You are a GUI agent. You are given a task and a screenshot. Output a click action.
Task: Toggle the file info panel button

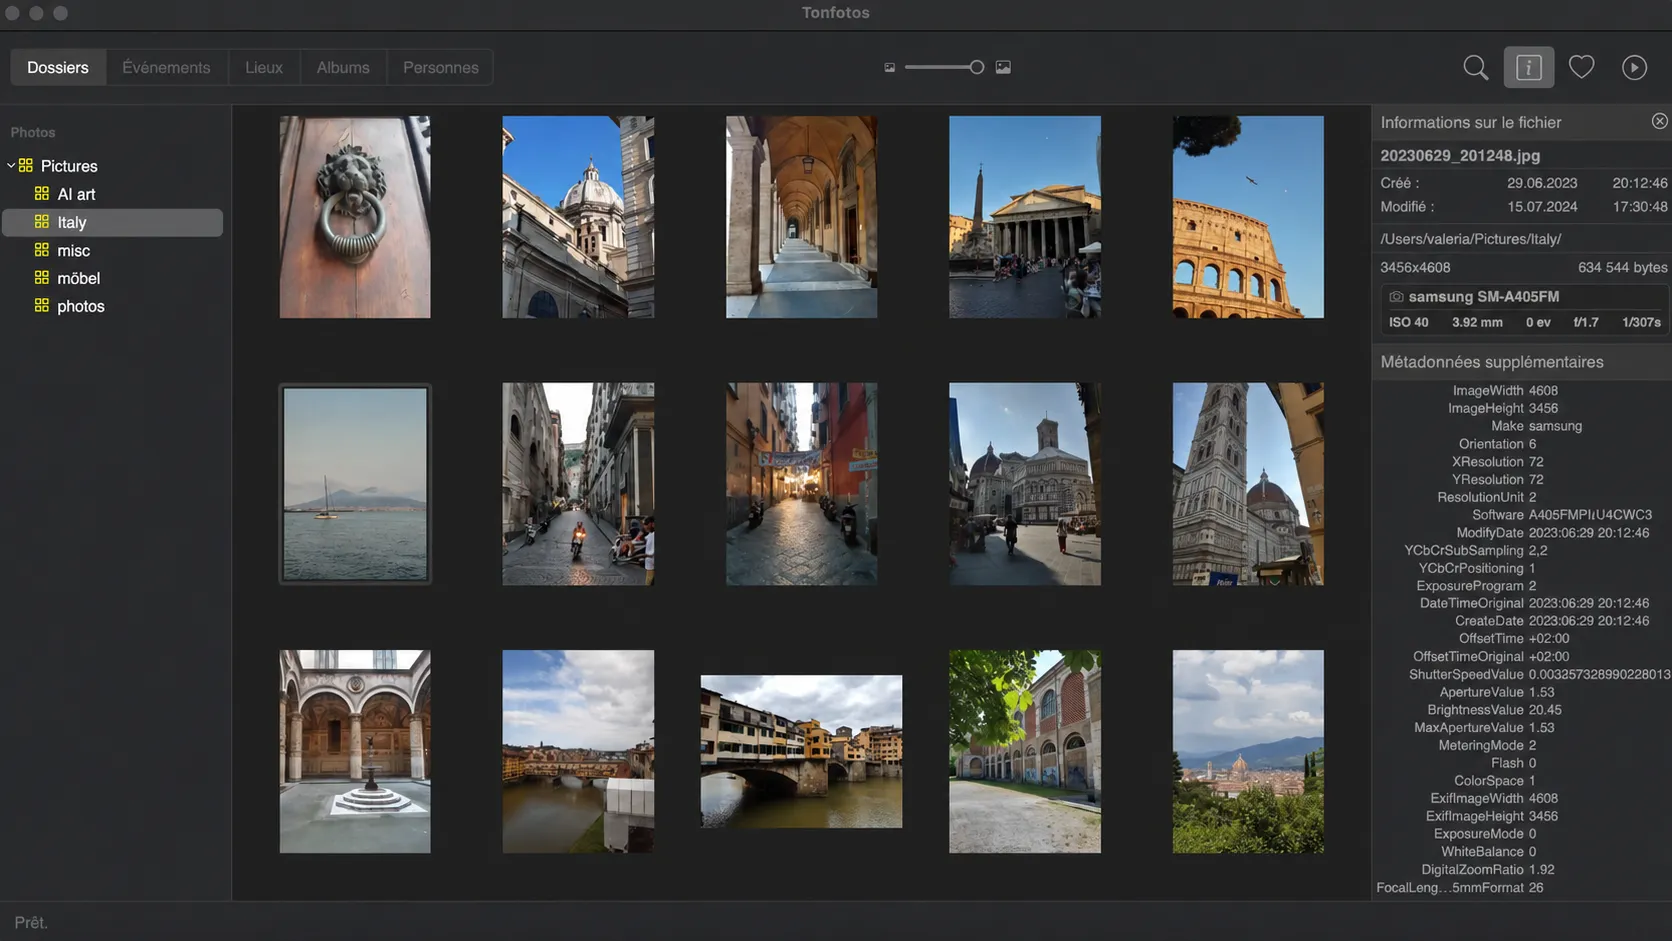[1528, 67]
